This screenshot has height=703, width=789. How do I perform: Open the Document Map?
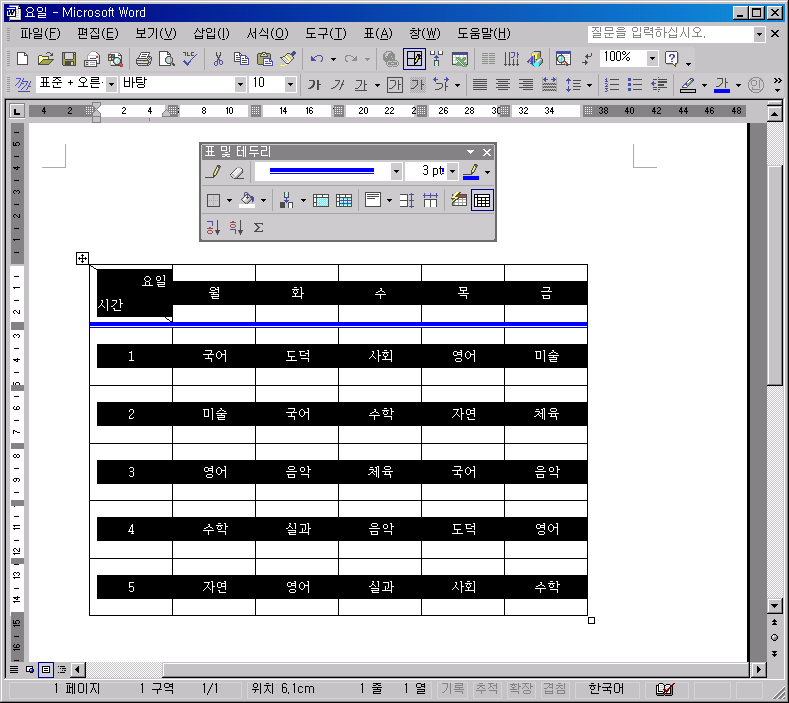coord(563,59)
